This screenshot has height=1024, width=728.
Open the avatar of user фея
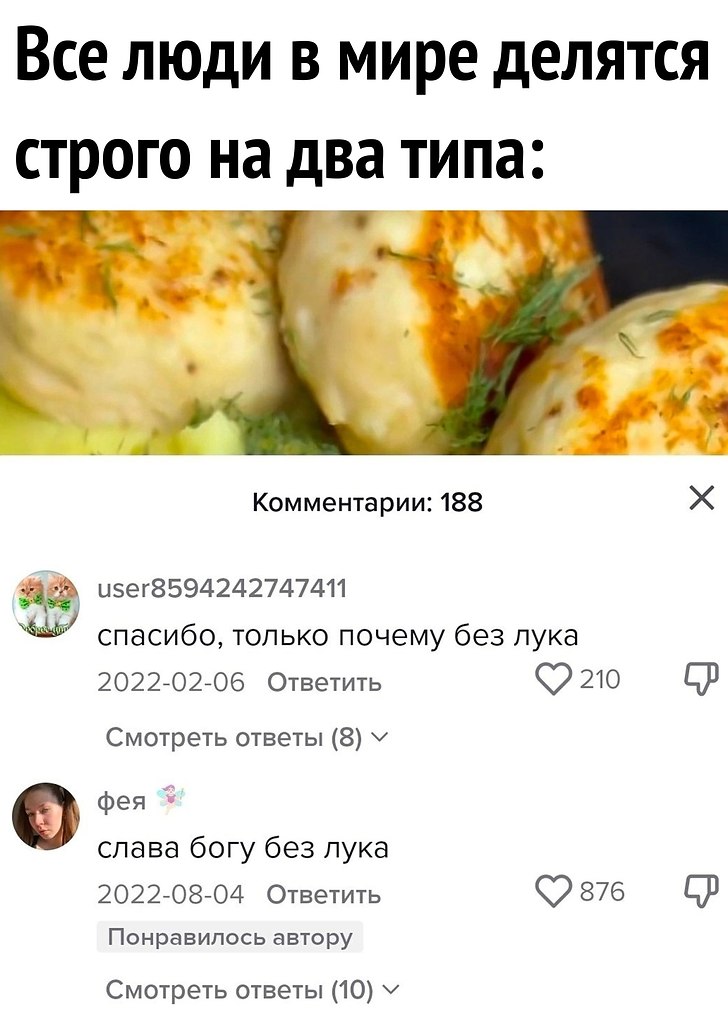(46, 816)
